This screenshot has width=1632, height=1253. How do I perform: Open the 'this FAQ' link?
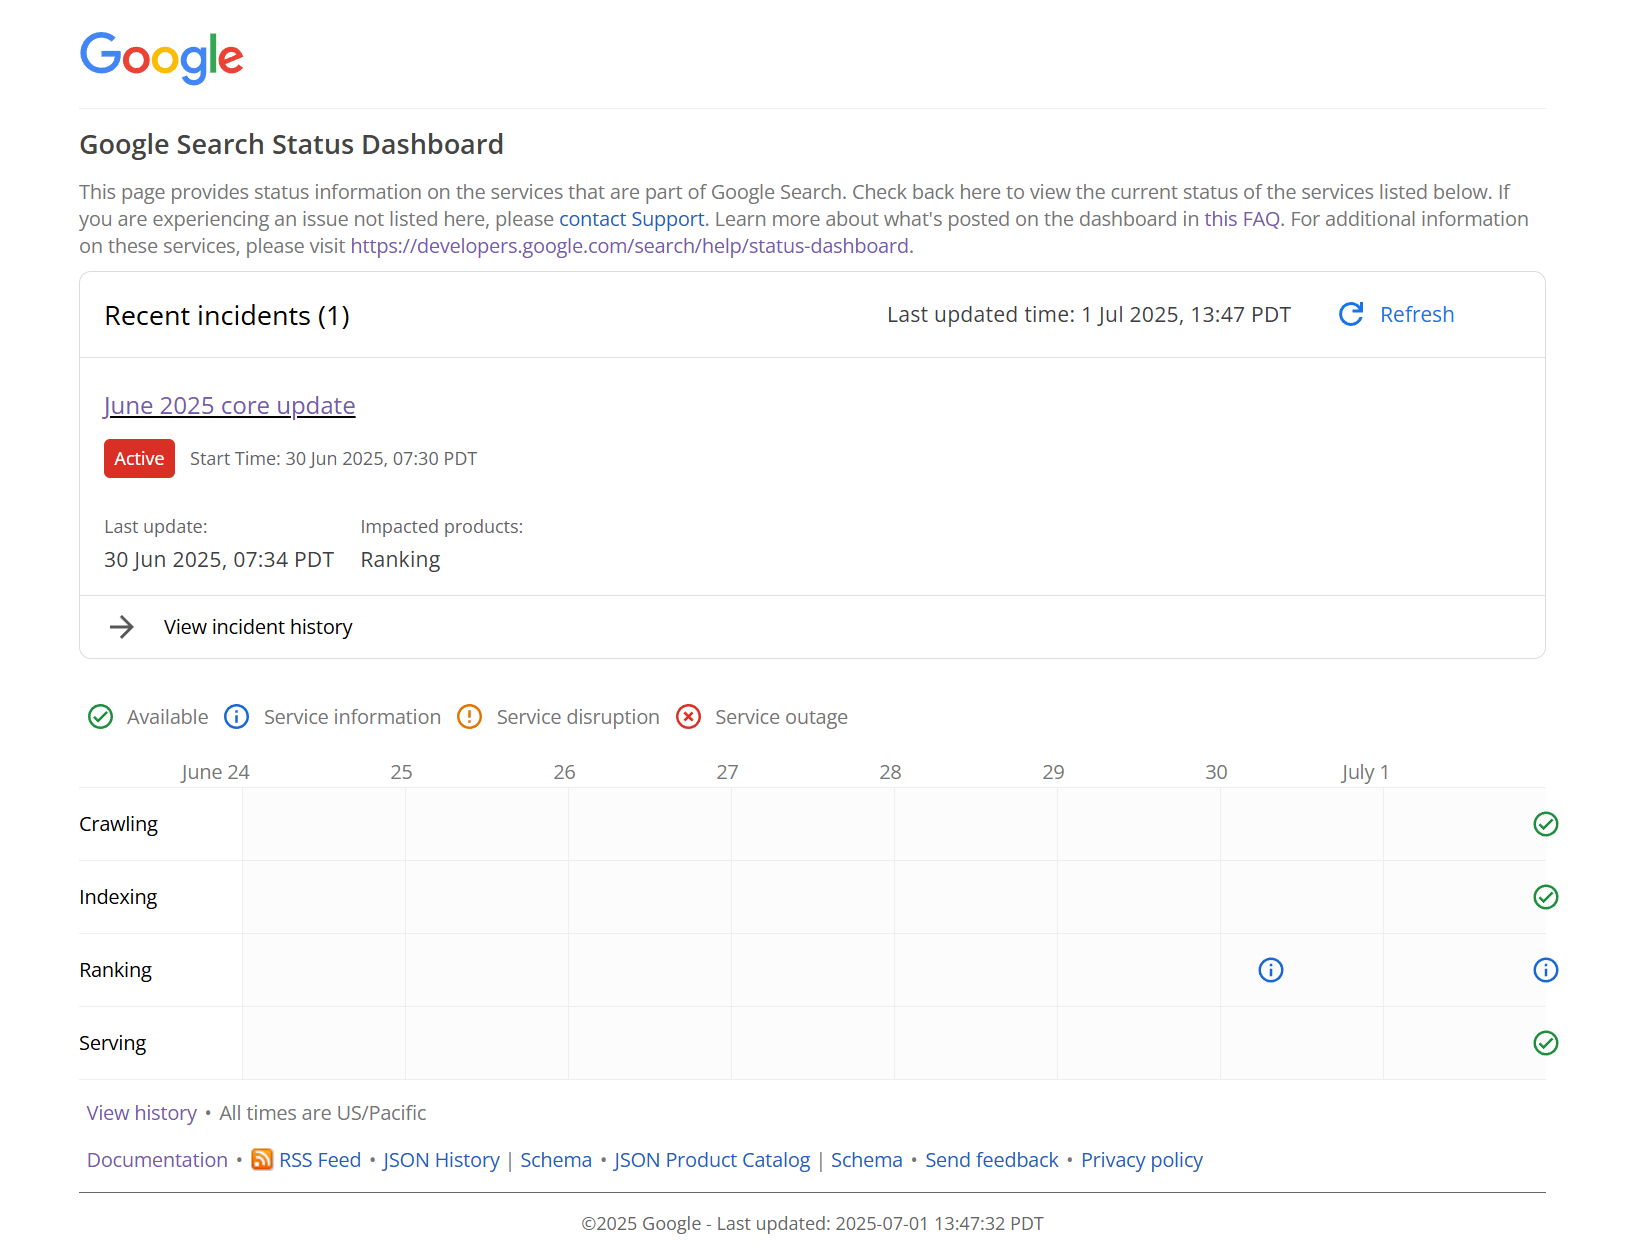click(1242, 219)
